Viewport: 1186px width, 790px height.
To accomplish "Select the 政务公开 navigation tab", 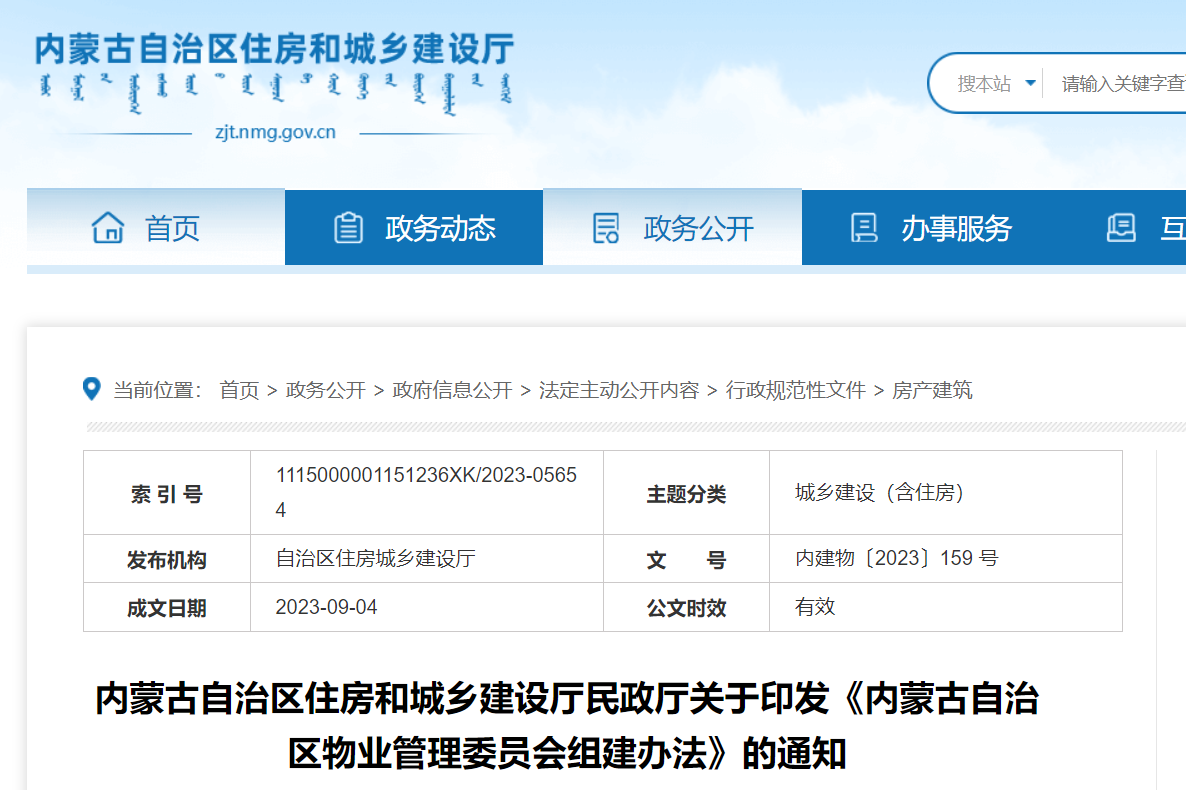I will point(698,228).
